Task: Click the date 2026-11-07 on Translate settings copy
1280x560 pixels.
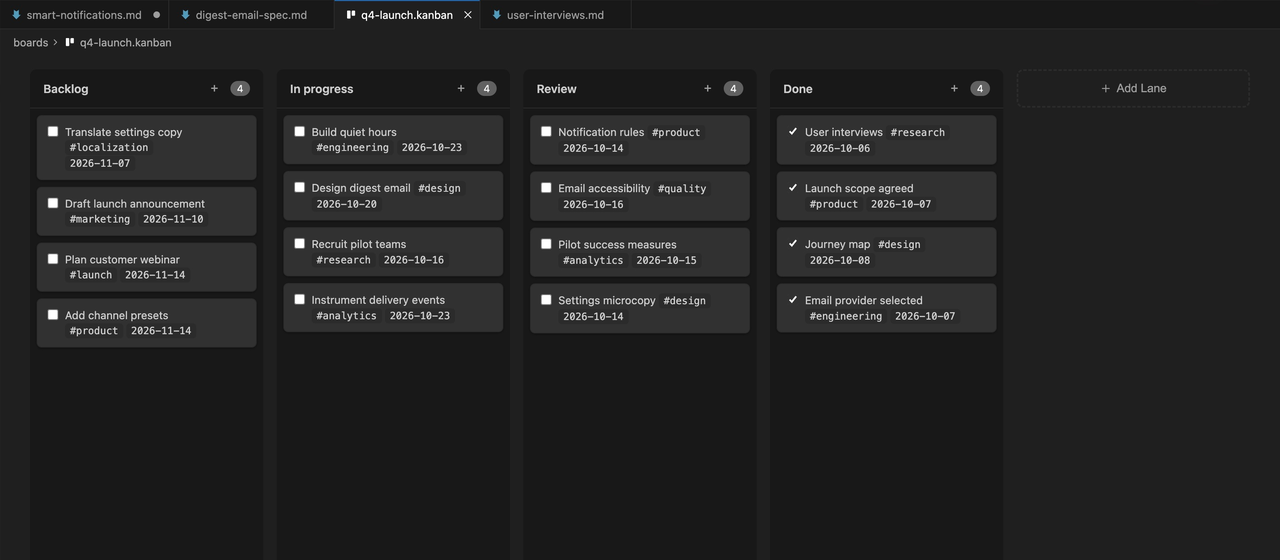Action: click(100, 163)
